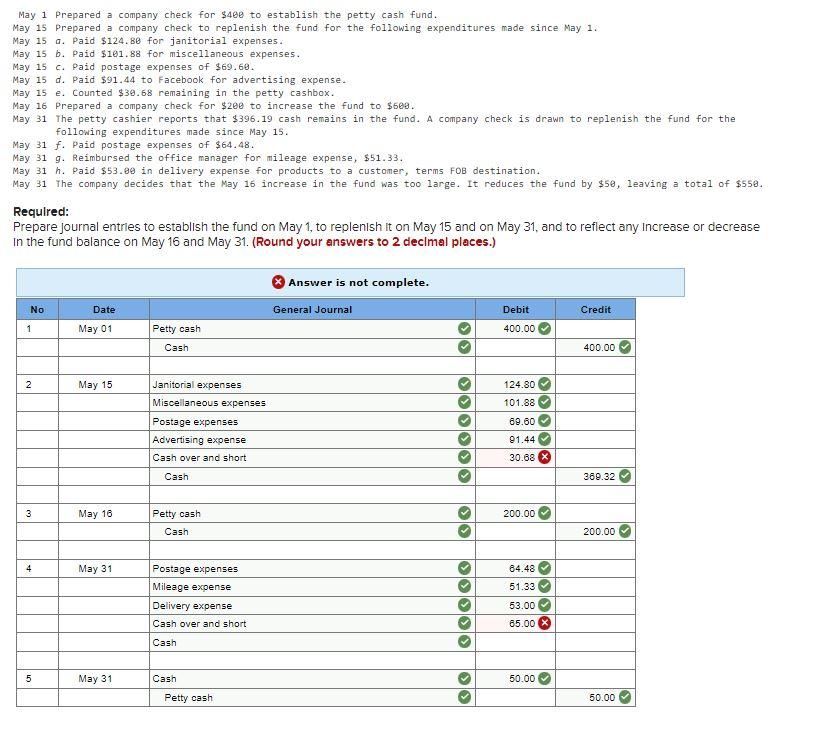Click the red X beside the 65.00 debit
This screenshot has width=840, height=731.
point(545,624)
